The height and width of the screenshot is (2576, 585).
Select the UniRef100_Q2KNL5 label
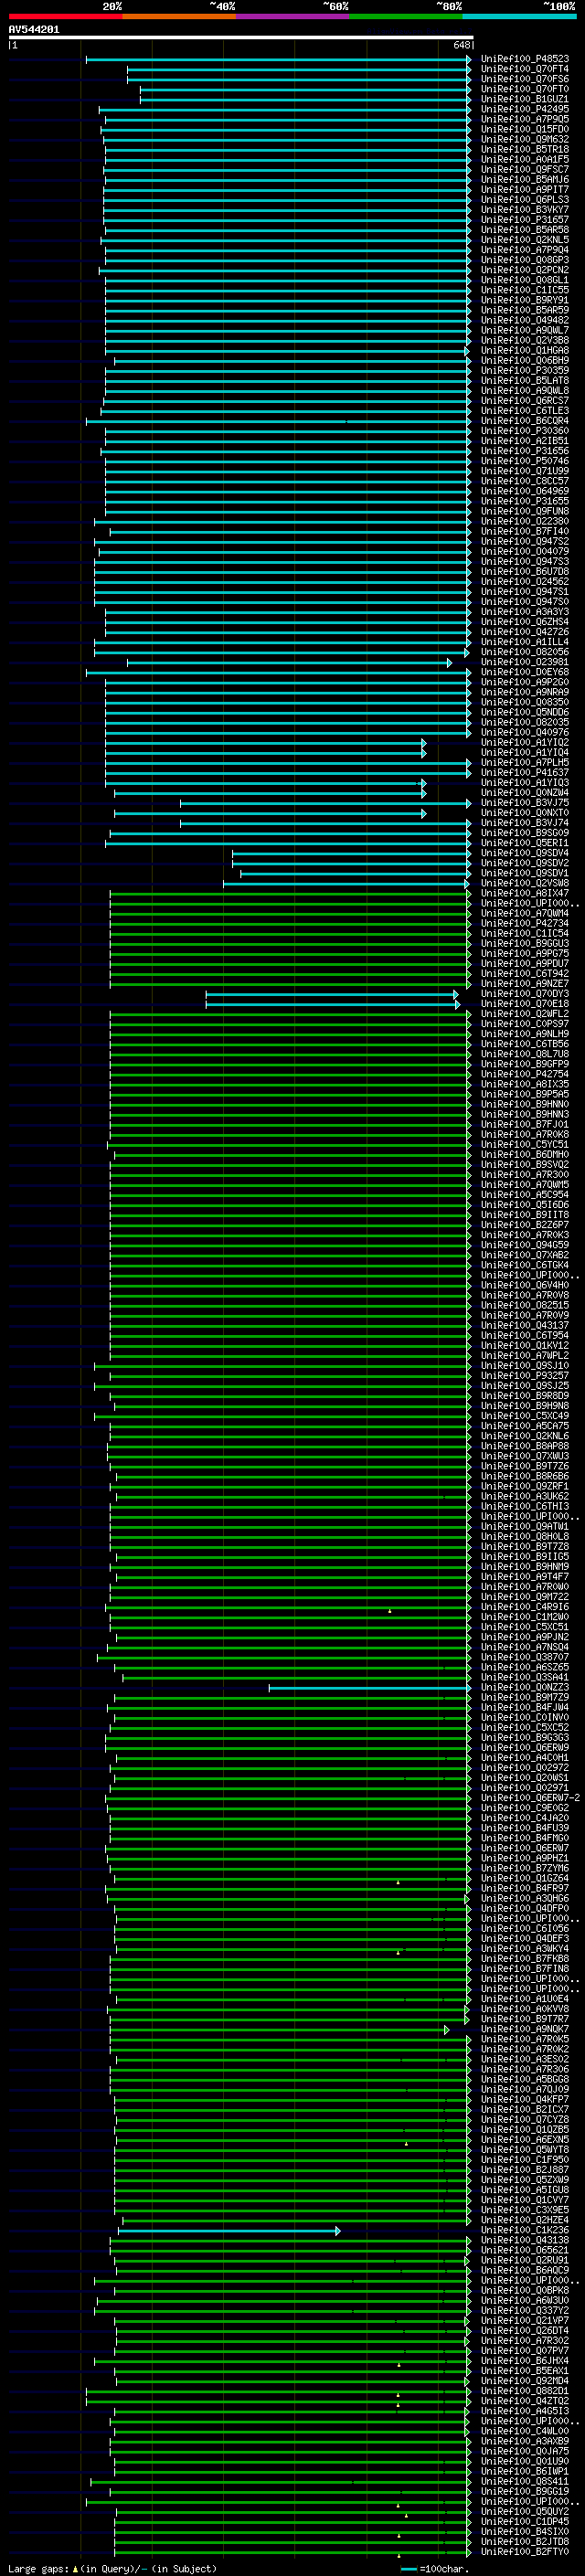pyautogui.click(x=525, y=240)
